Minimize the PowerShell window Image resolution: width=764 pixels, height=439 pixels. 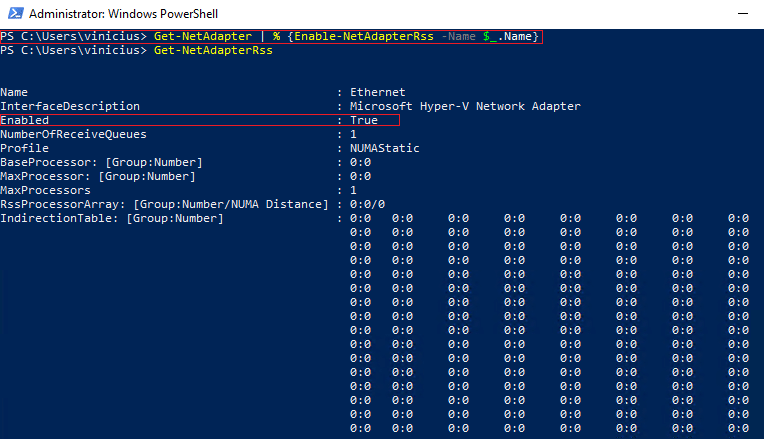[x=743, y=14]
